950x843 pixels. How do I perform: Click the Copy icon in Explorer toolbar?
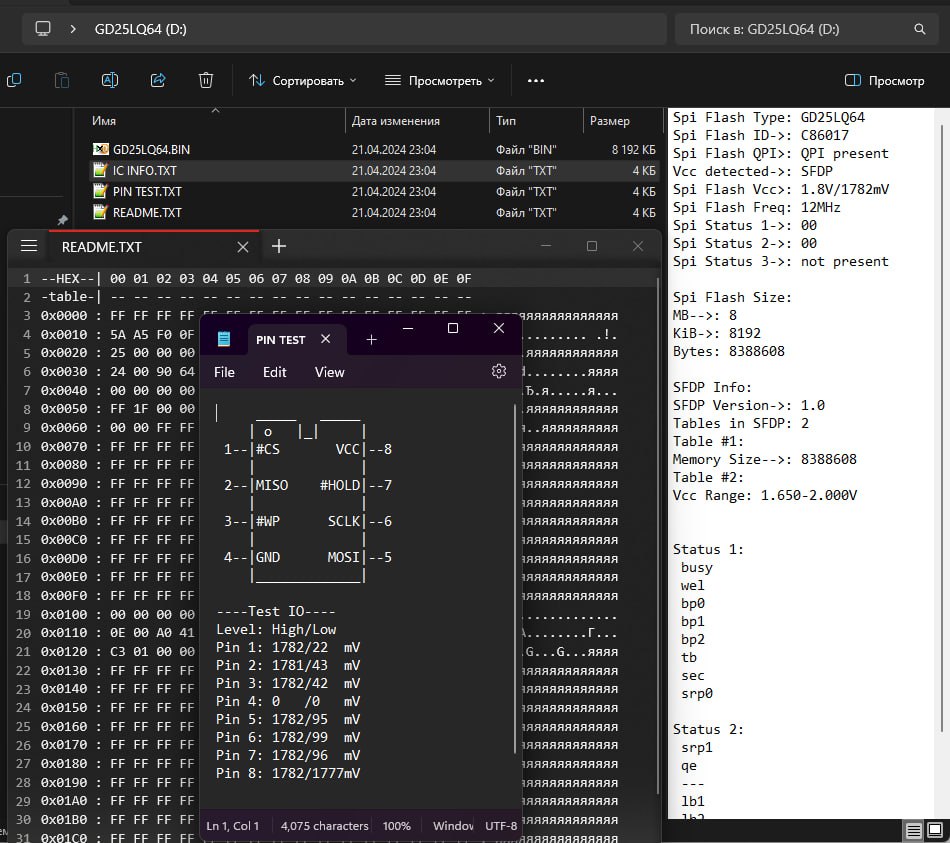(13, 80)
